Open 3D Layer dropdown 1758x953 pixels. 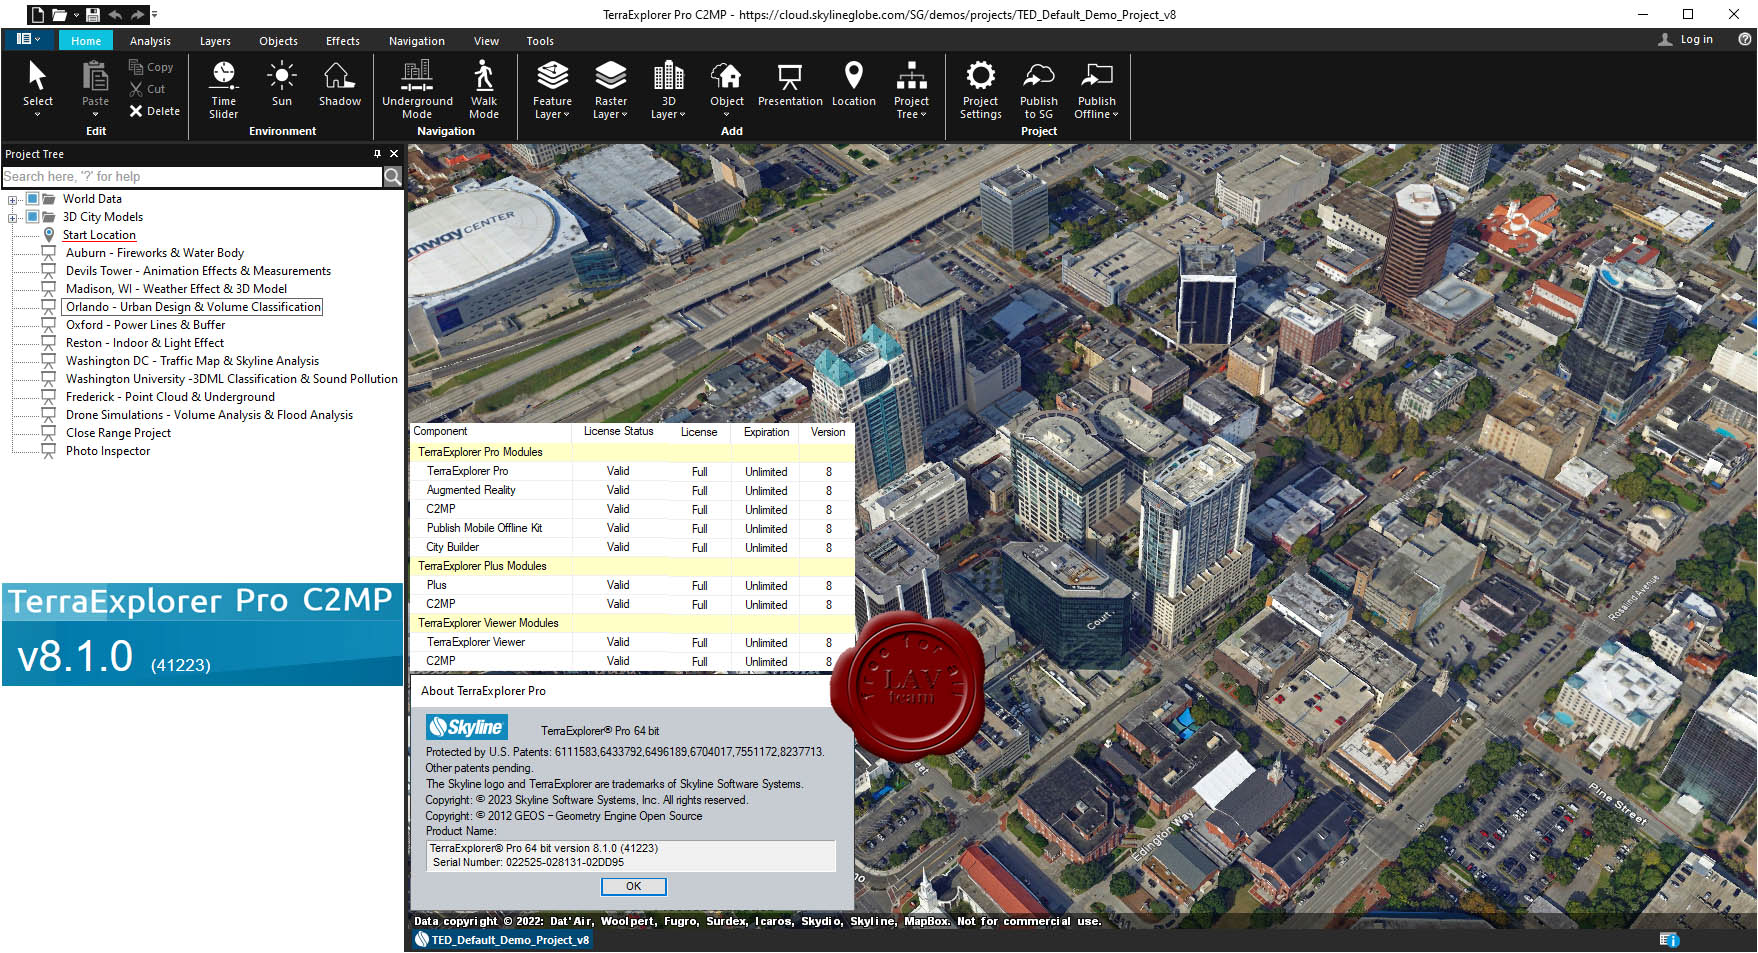click(668, 89)
